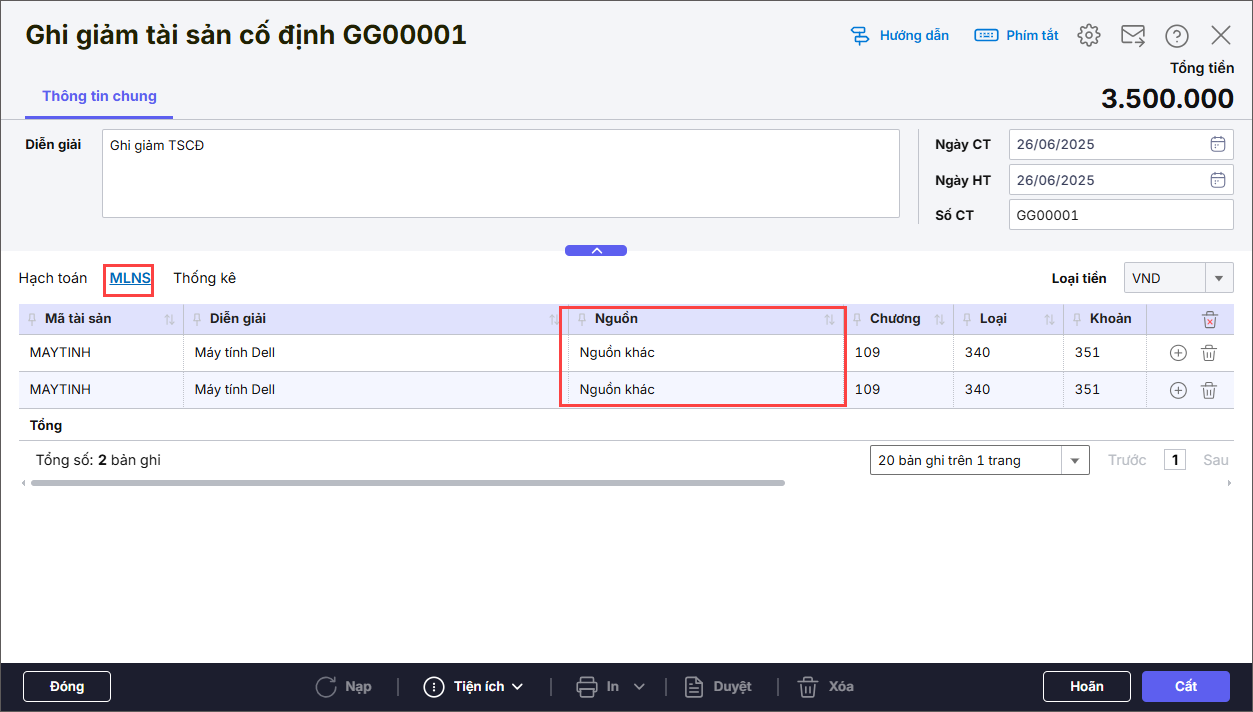Click the mail feedback envelope icon
This screenshot has height=712, width=1253.
click(x=1132, y=36)
